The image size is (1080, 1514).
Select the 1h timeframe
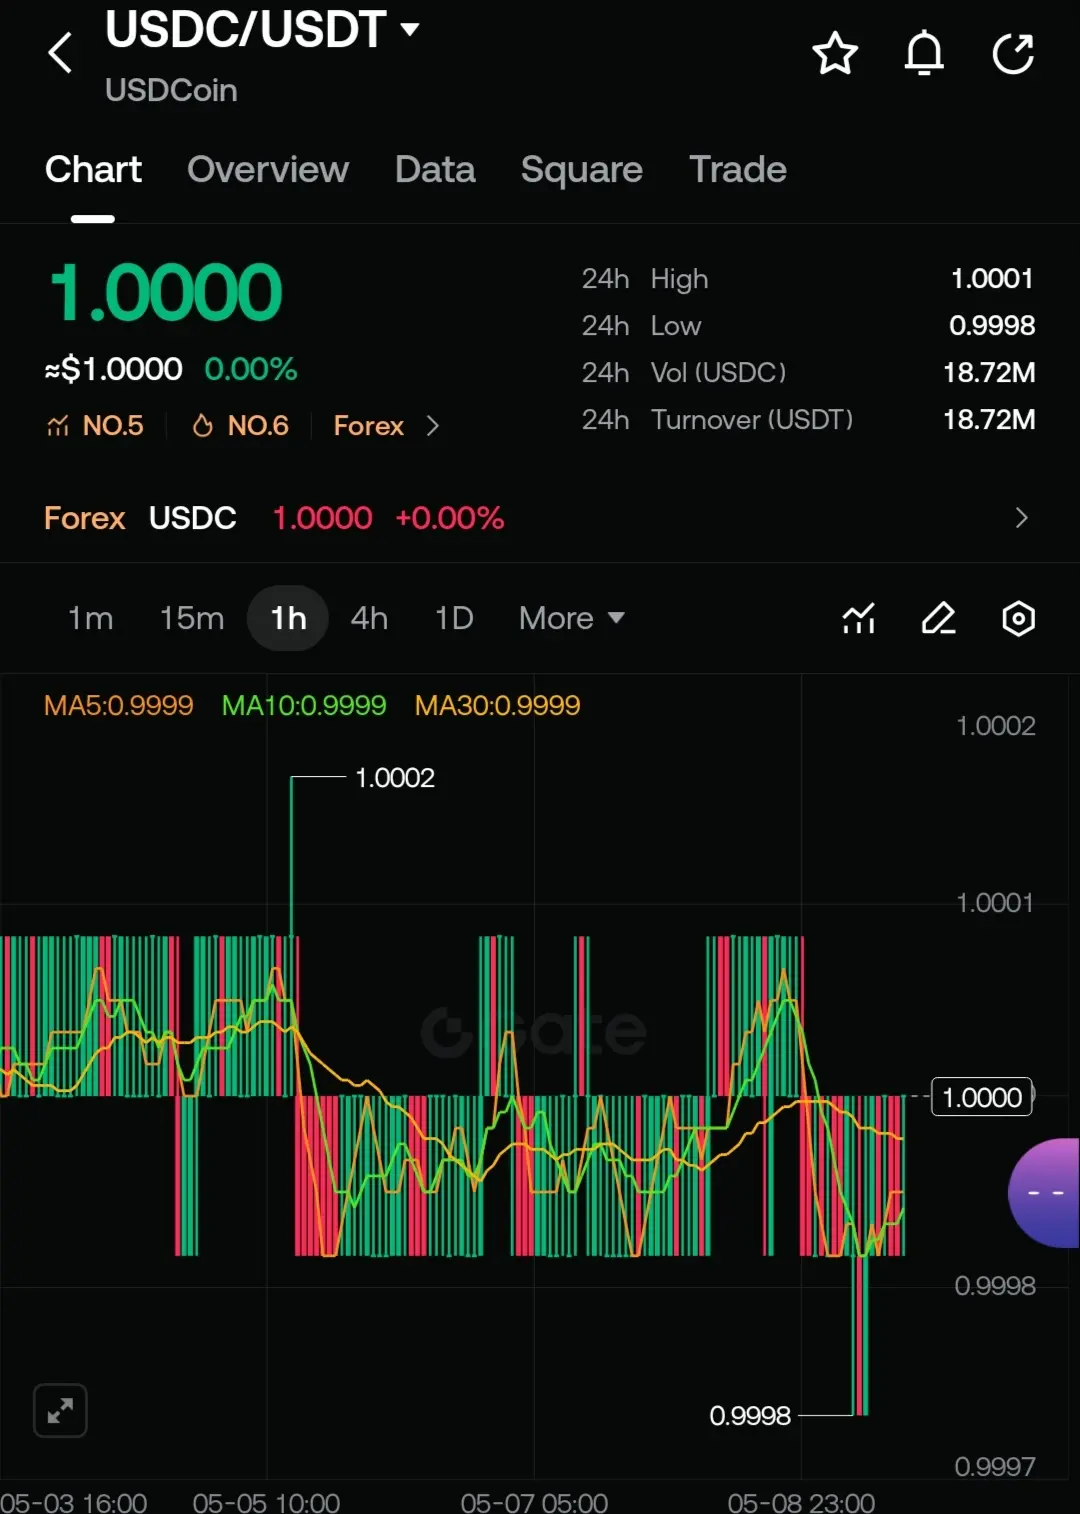[288, 618]
